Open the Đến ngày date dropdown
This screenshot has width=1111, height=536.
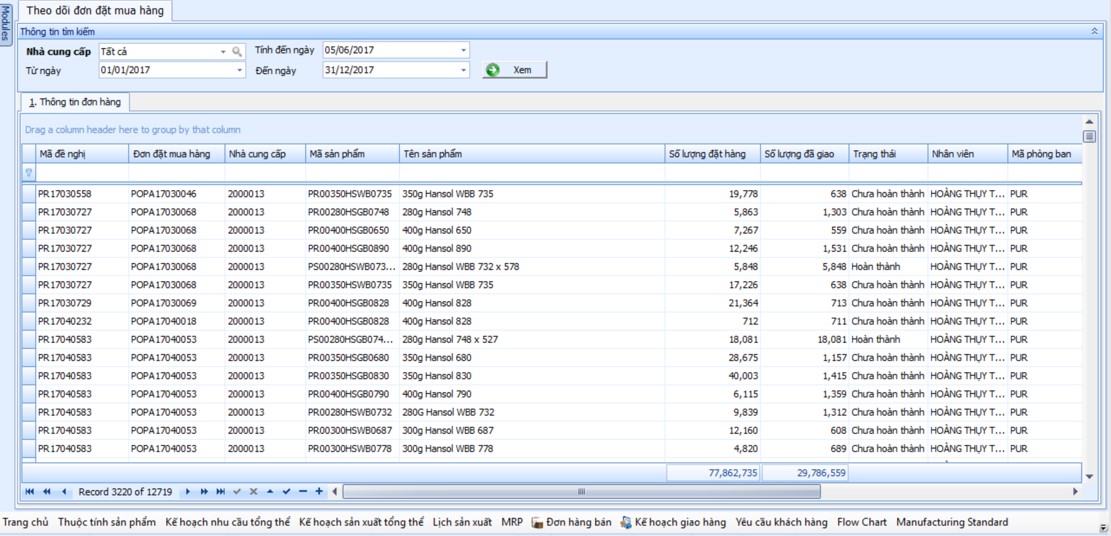coord(463,70)
